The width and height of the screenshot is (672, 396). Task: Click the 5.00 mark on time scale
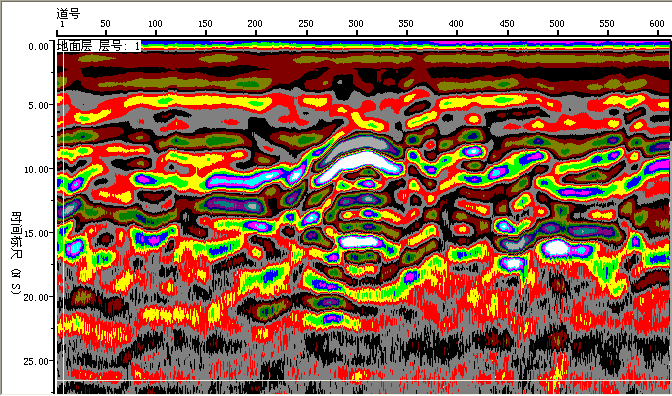(x=38, y=105)
